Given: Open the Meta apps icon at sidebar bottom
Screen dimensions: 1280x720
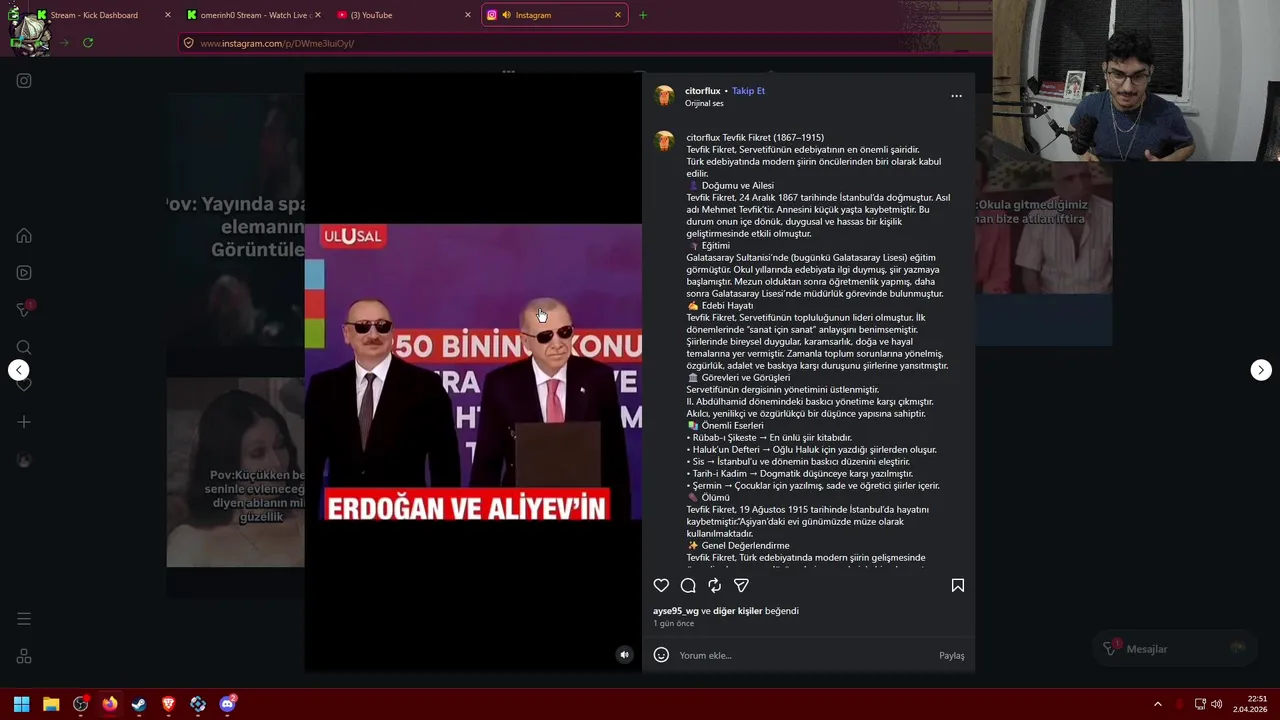Looking at the screenshot, I should coord(24,656).
